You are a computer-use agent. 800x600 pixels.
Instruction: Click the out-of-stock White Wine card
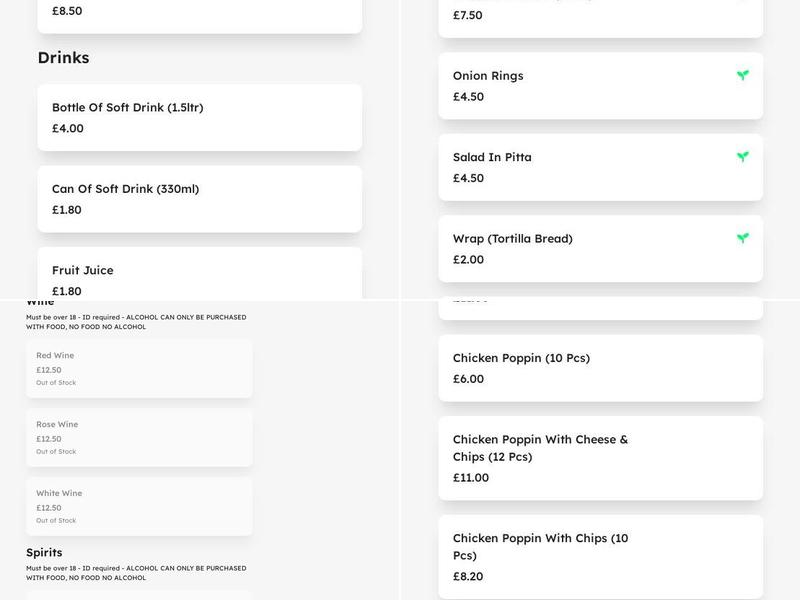137,506
